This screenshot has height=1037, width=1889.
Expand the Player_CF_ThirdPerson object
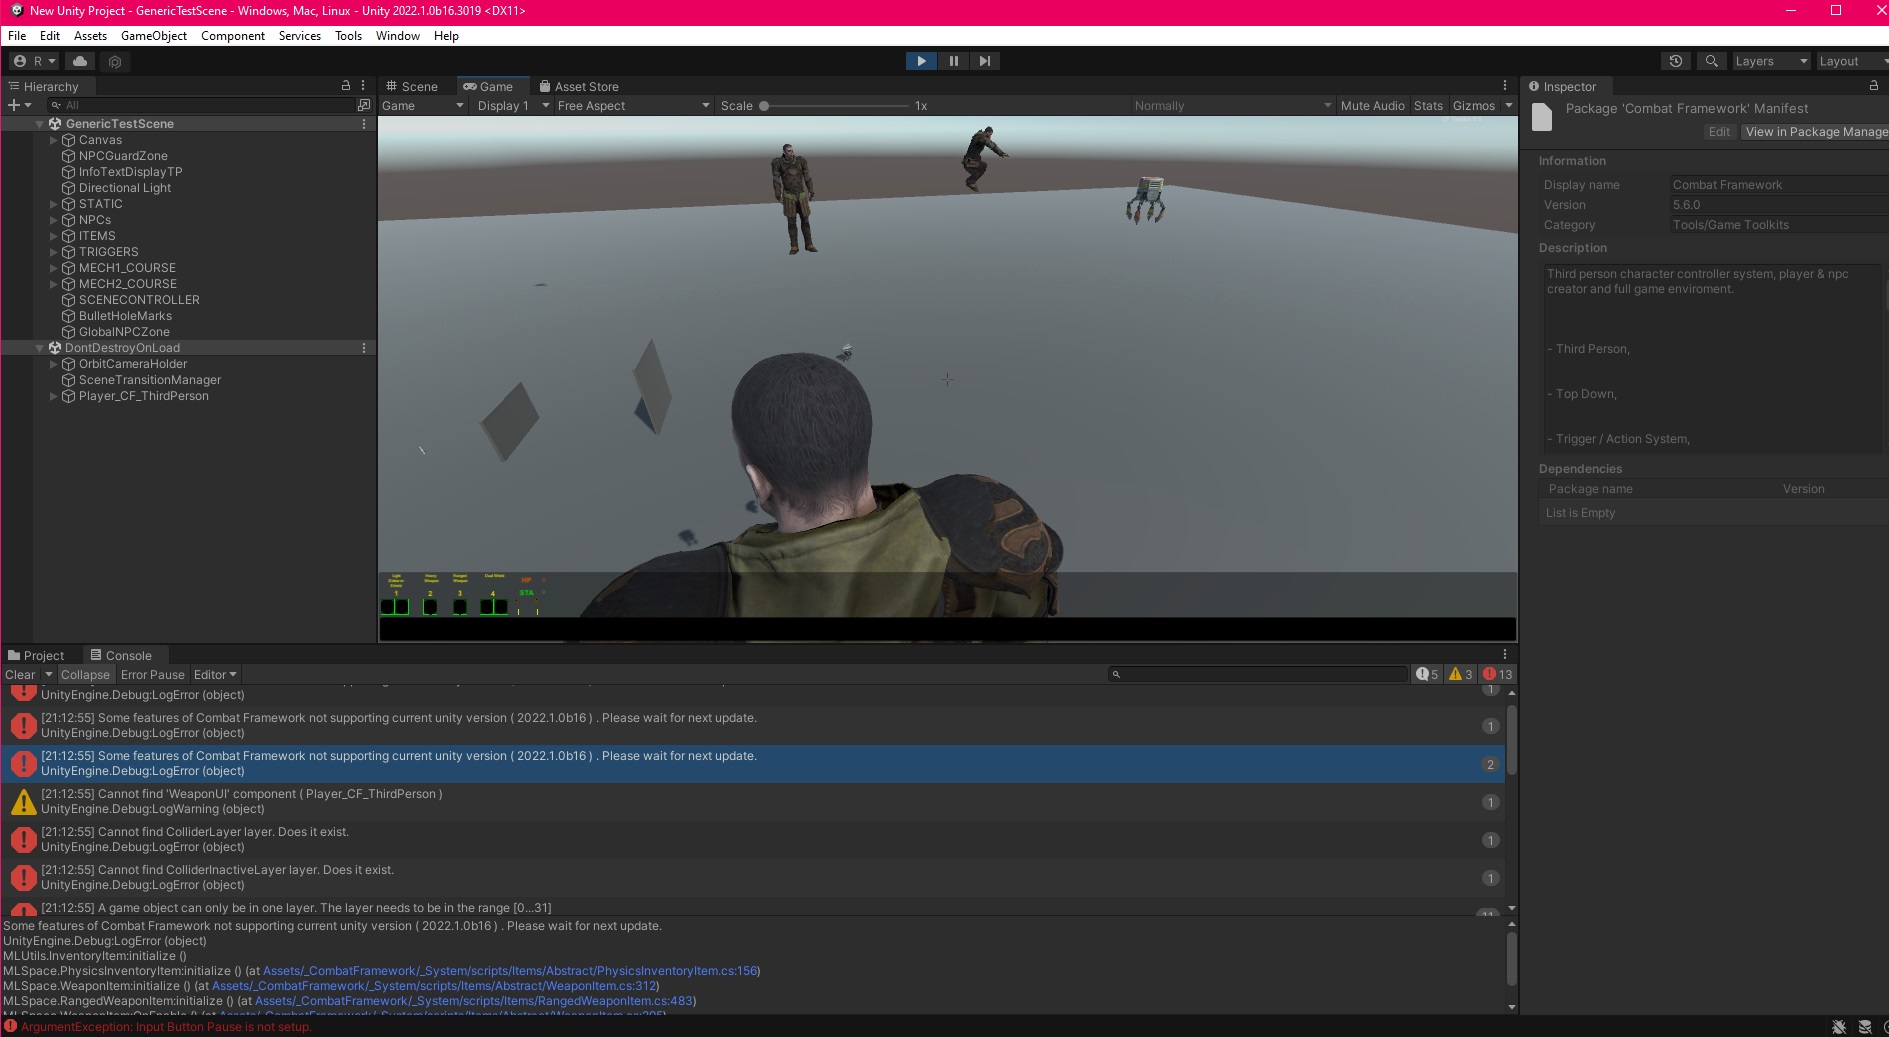(x=54, y=396)
